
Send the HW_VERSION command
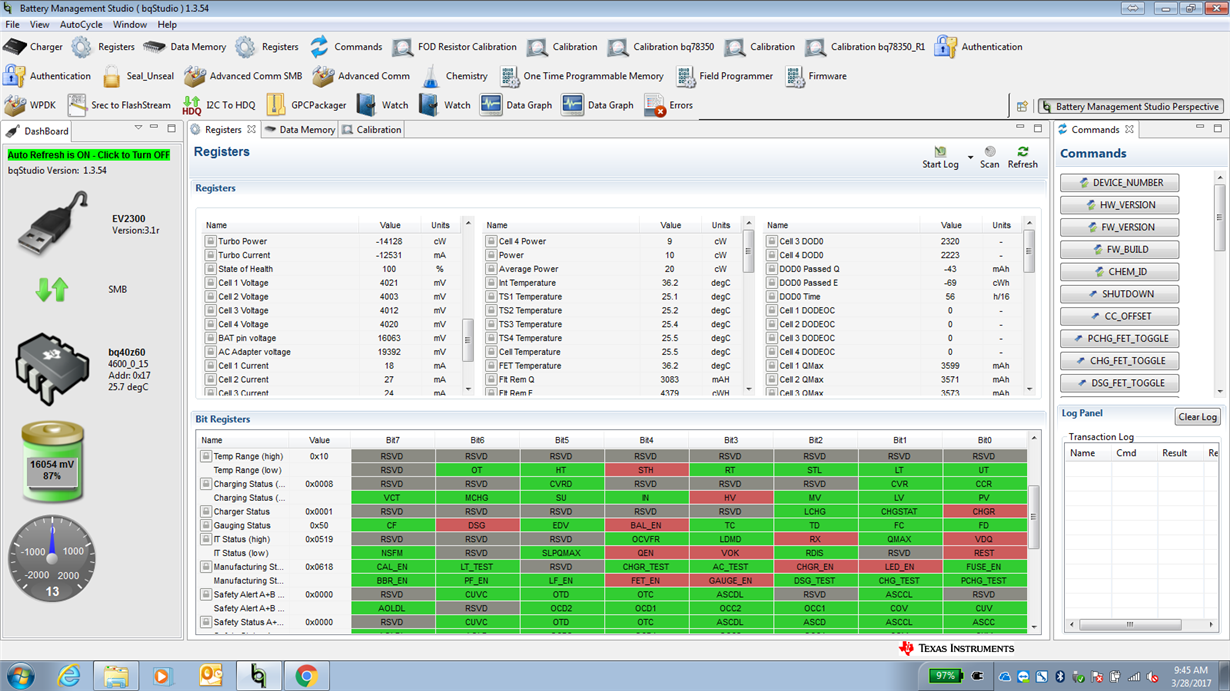coord(1119,205)
